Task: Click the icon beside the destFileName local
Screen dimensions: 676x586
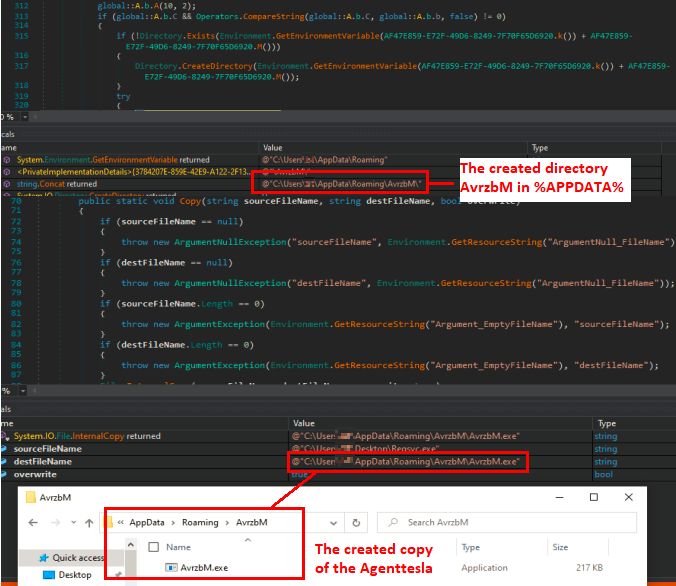Action: pos(4,461)
